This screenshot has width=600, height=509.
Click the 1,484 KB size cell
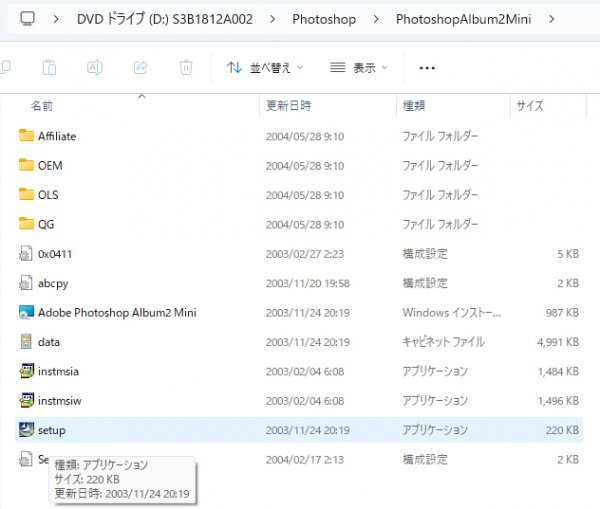point(558,372)
